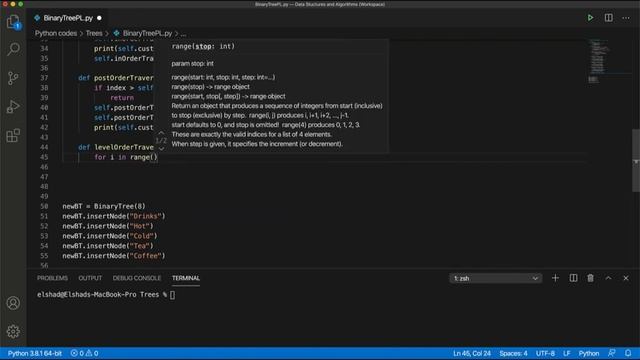The image size is (640, 360).
Task: Click the trailing ellipsis breadcrumb
Action: [183, 33]
